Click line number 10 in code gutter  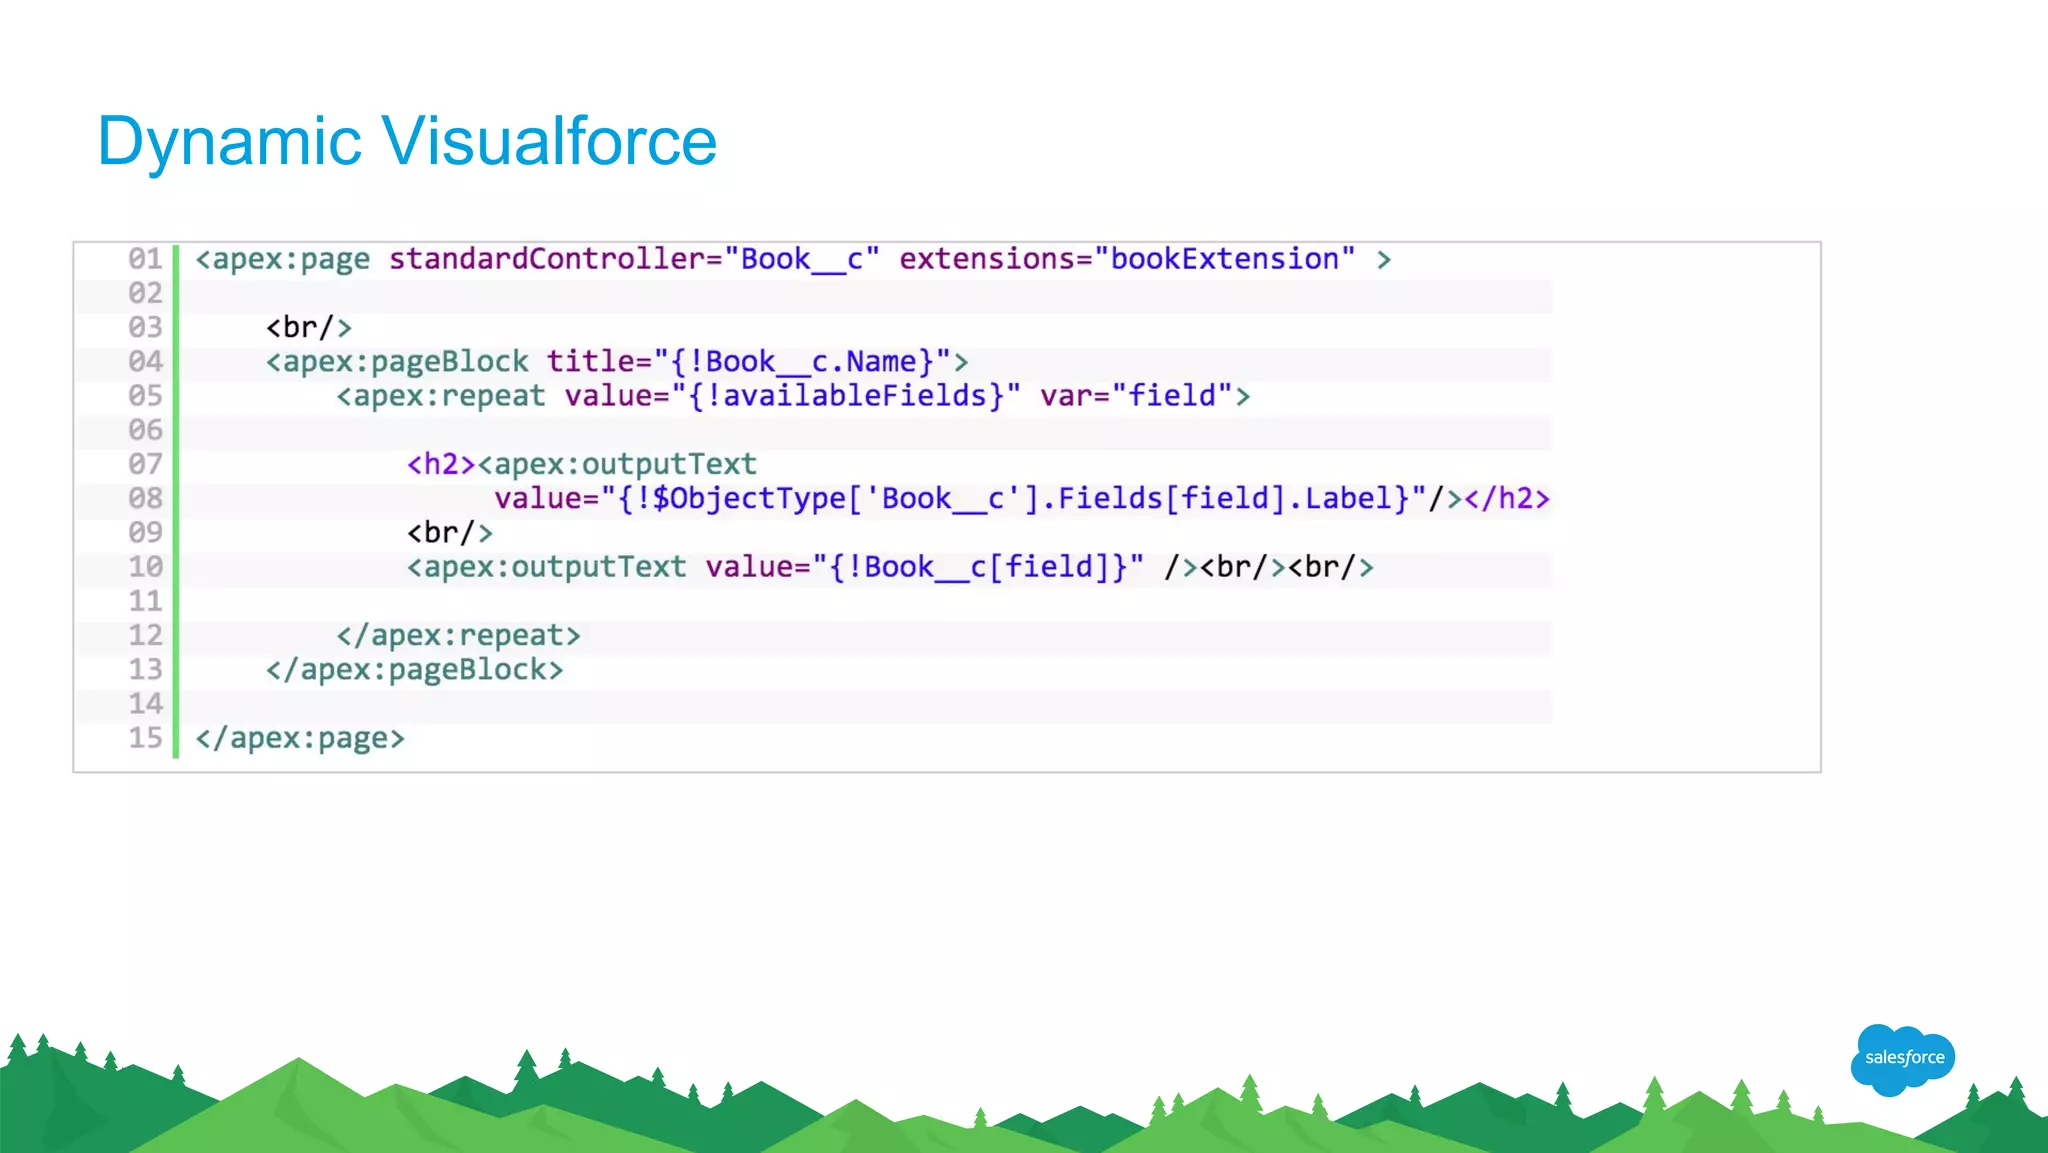point(145,567)
